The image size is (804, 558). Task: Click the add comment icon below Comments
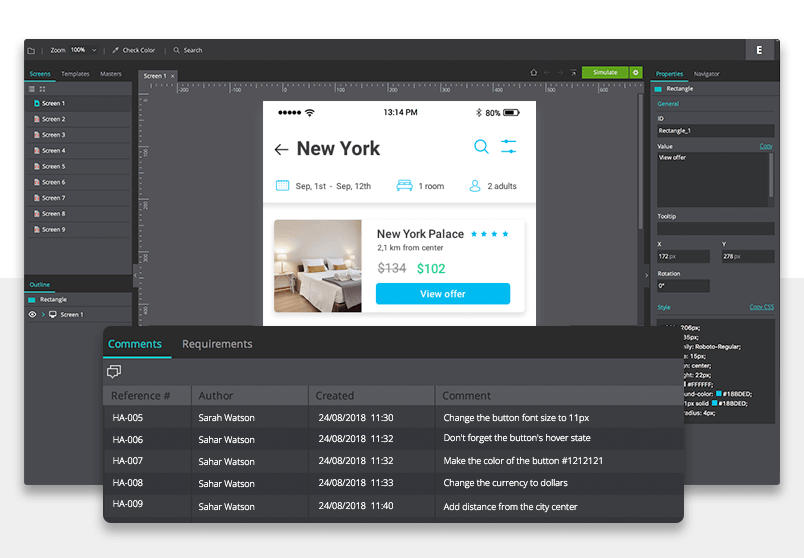(x=114, y=371)
